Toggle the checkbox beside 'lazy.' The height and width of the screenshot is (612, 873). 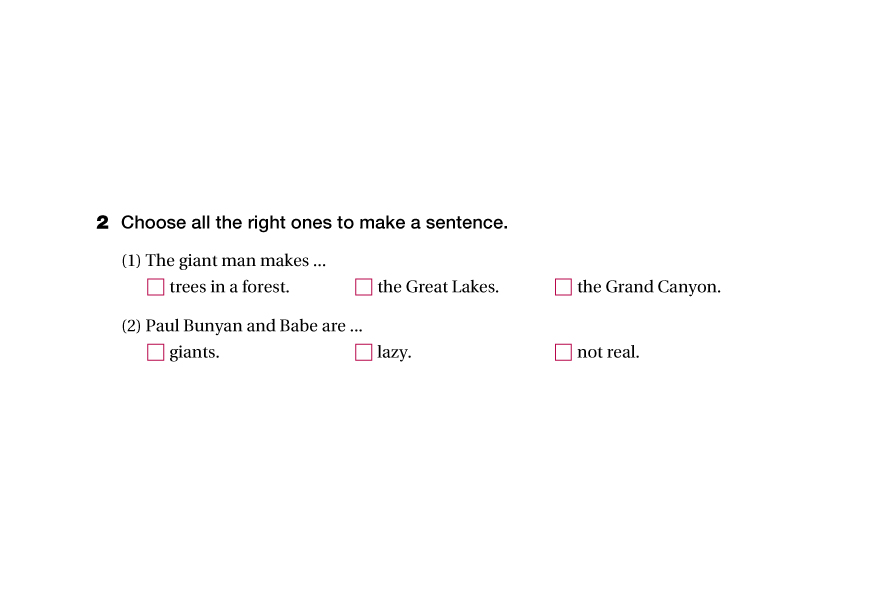363,352
